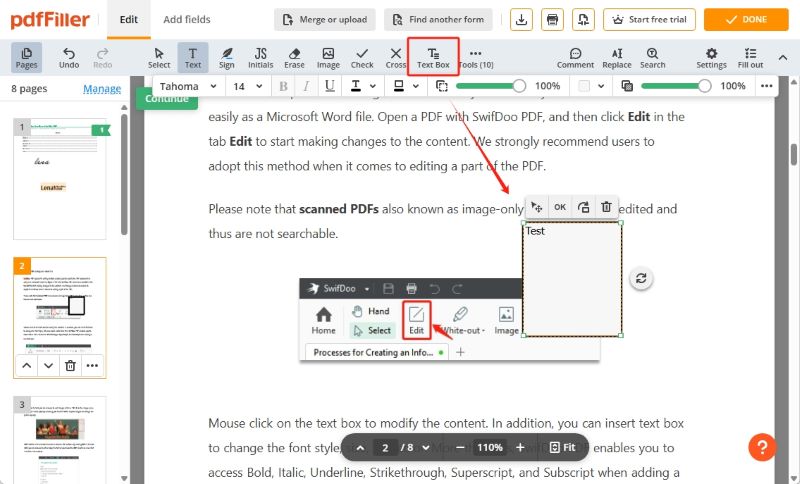The width and height of the screenshot is (800, 484).
Task: Move page 2 up with arrow
Action: click(27, 366)
